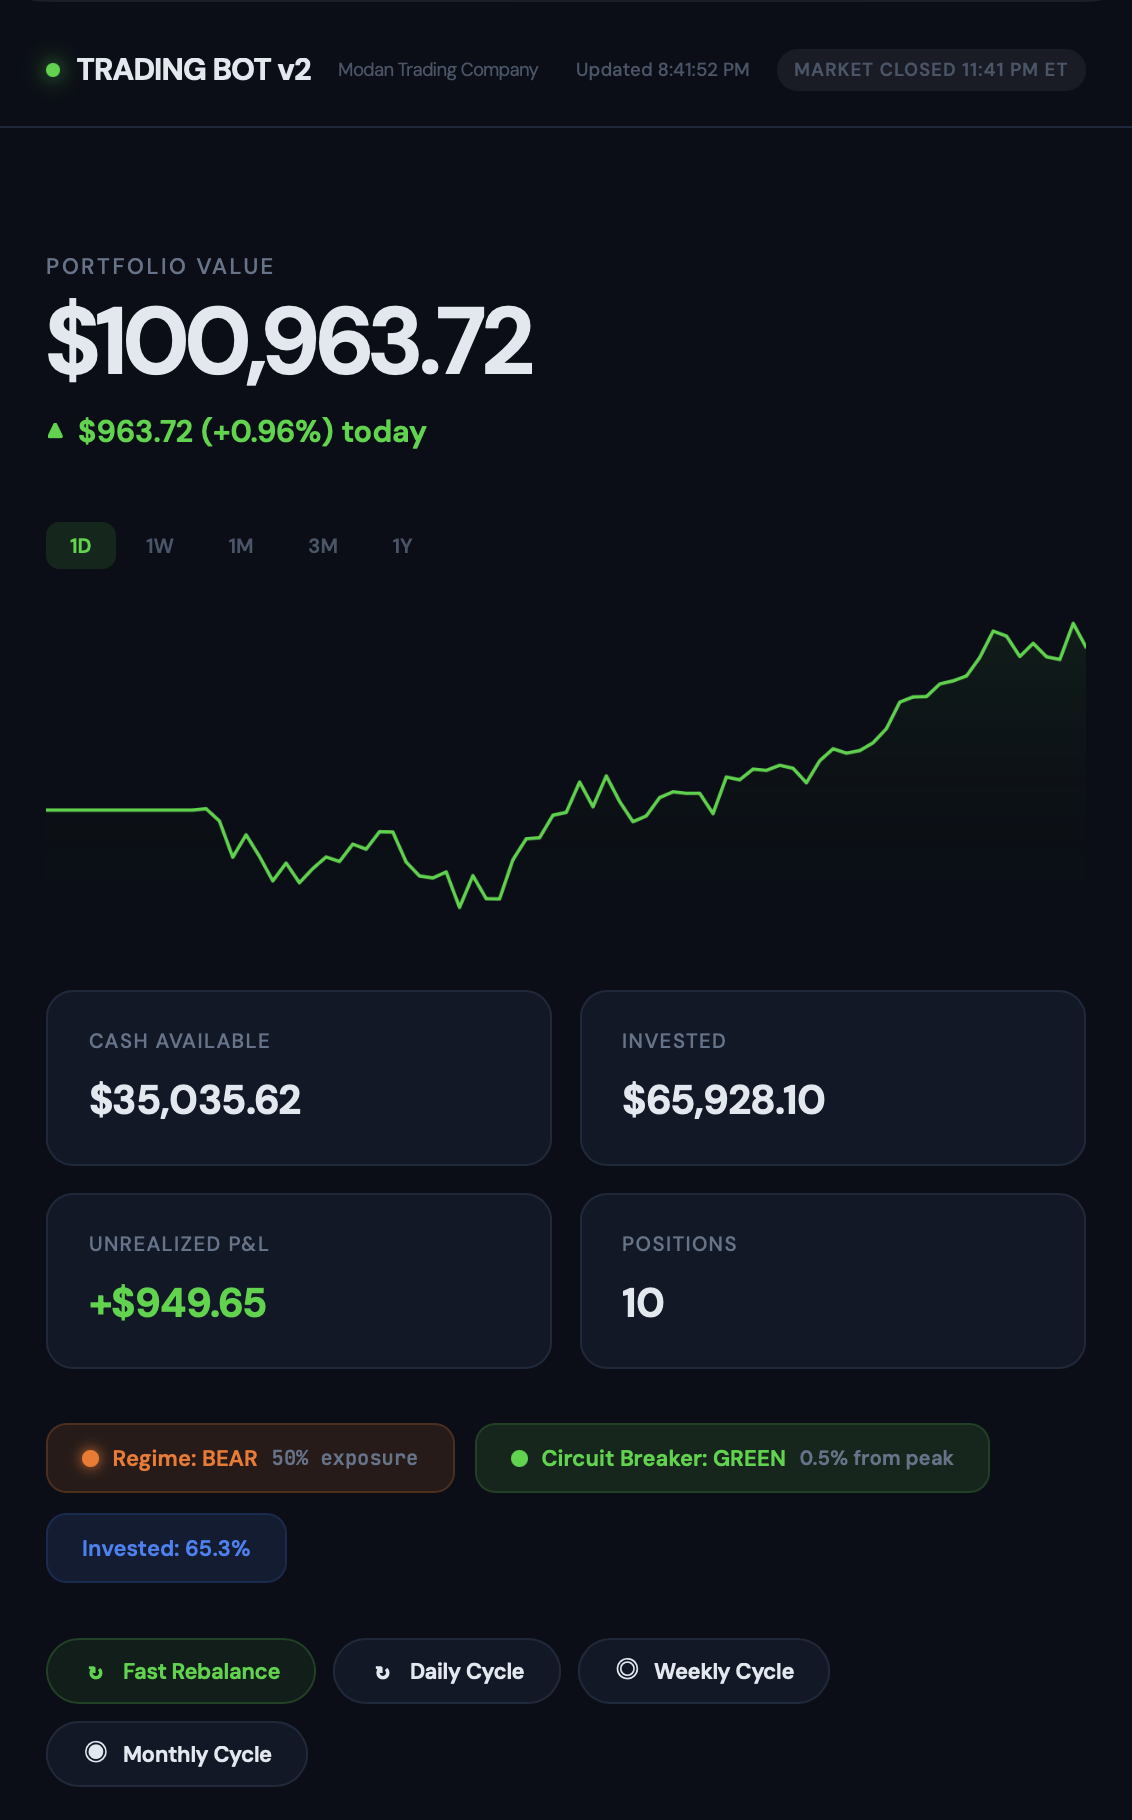Click the rebalance arrow icon on Fast Rebalance
The height and width of the screenshot is (1820, 1132).
(97, 1671)
